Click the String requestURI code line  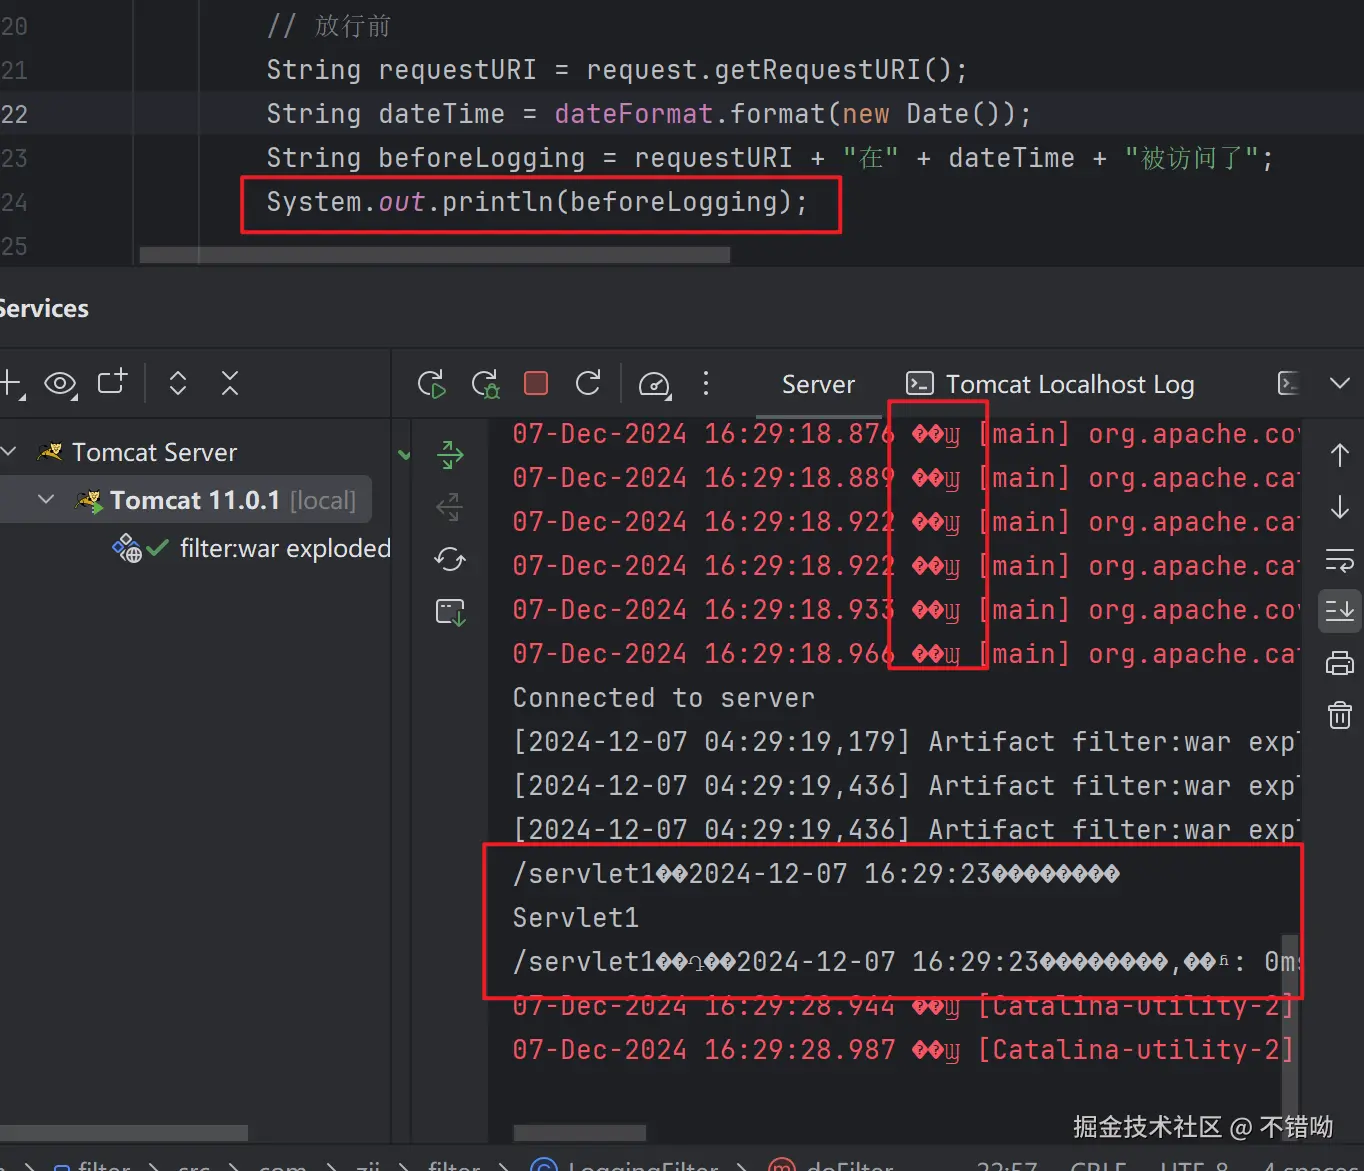[617, 70]
